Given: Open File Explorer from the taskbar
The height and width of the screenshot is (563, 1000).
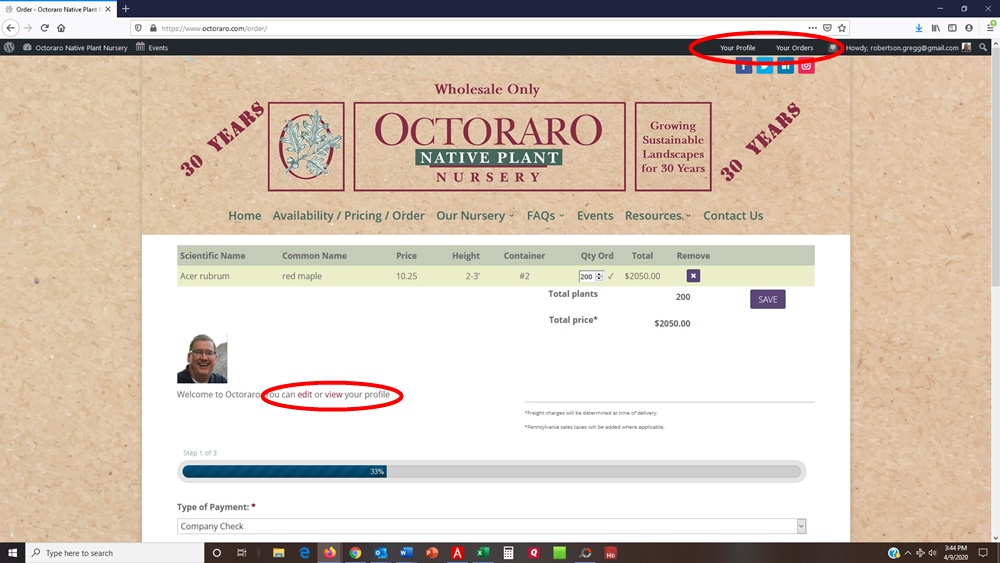Looking at the screenshot, I should pyautogui.click(x=279, y=553).
